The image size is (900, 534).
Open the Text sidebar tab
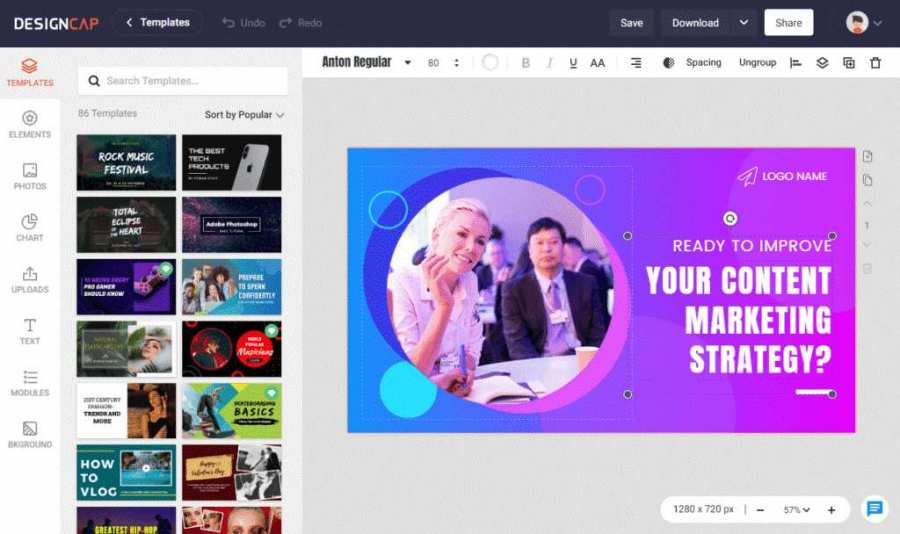pos(30,331)
